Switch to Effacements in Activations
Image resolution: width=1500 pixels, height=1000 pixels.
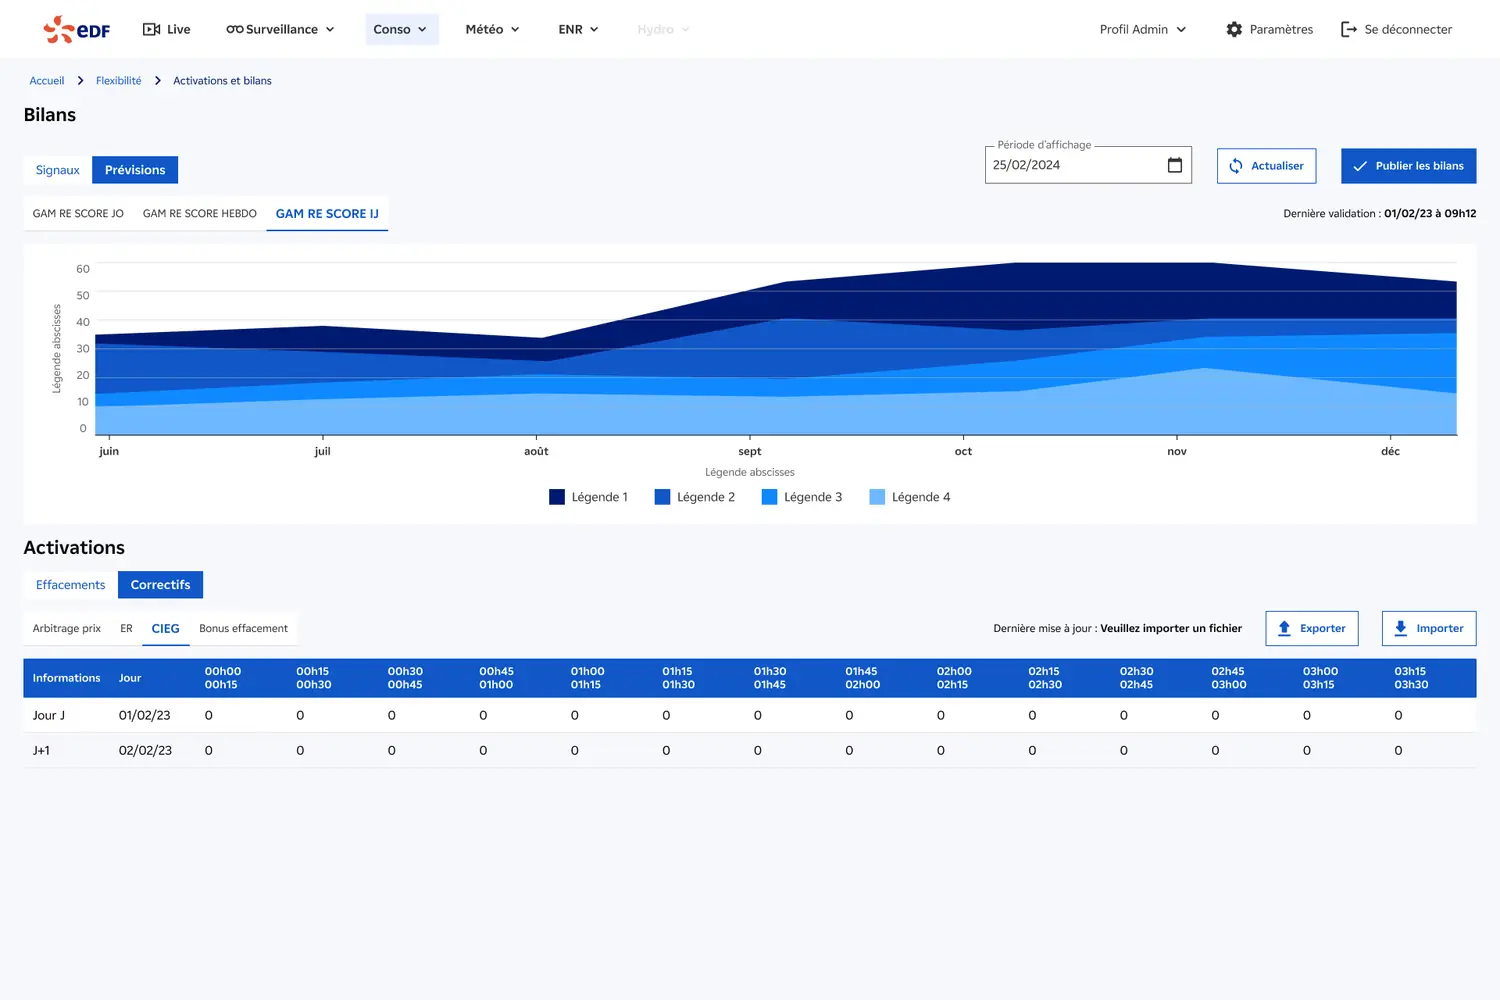tap(70, 585)
